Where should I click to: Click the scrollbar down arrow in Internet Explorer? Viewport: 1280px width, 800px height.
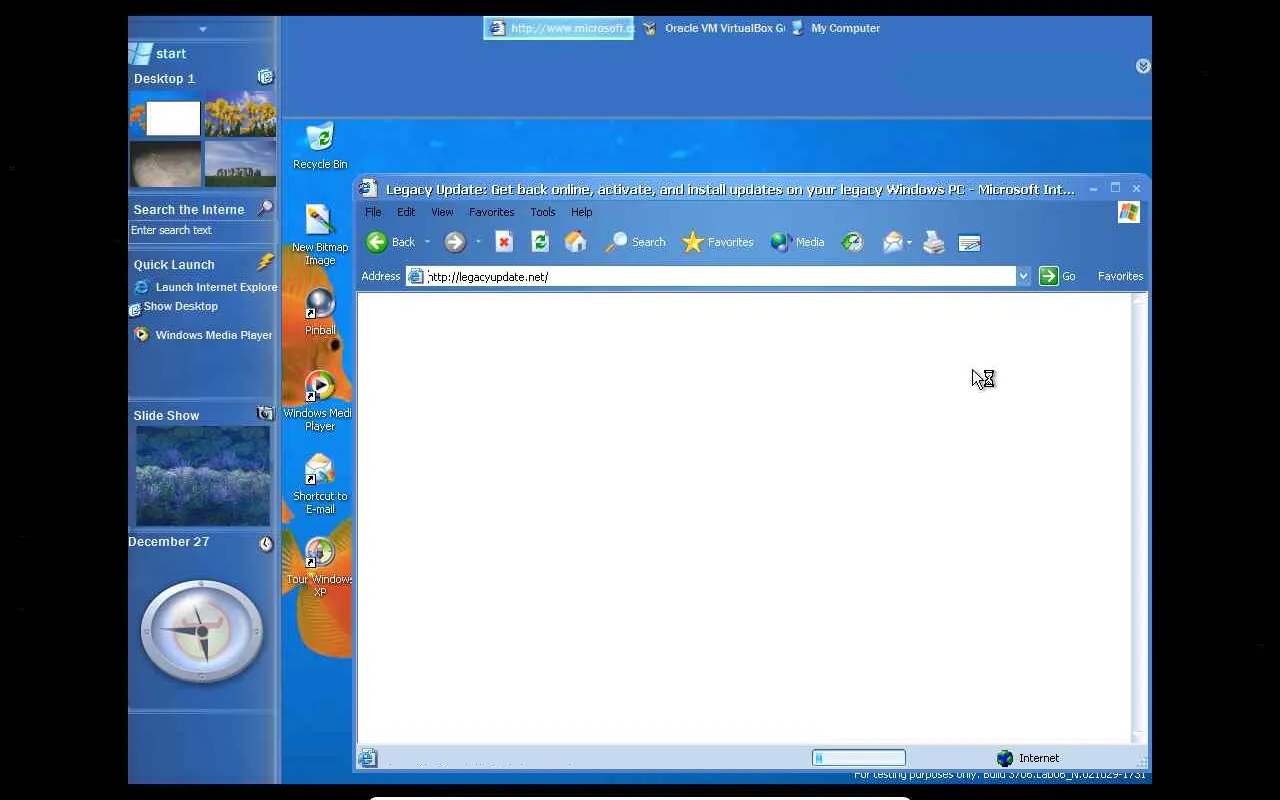coord(1138,736)
